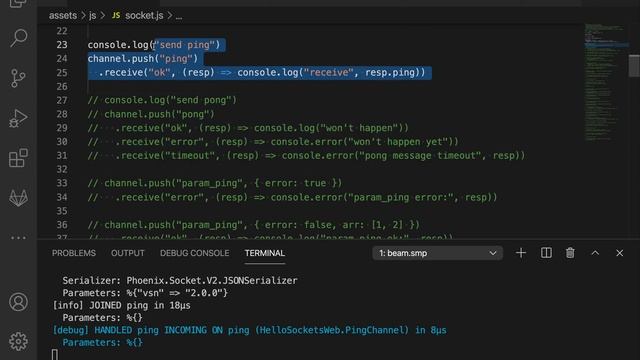Open the Manage settings gear
The image size is (640, 360).
pyautogui.click(x=18, y=341)
